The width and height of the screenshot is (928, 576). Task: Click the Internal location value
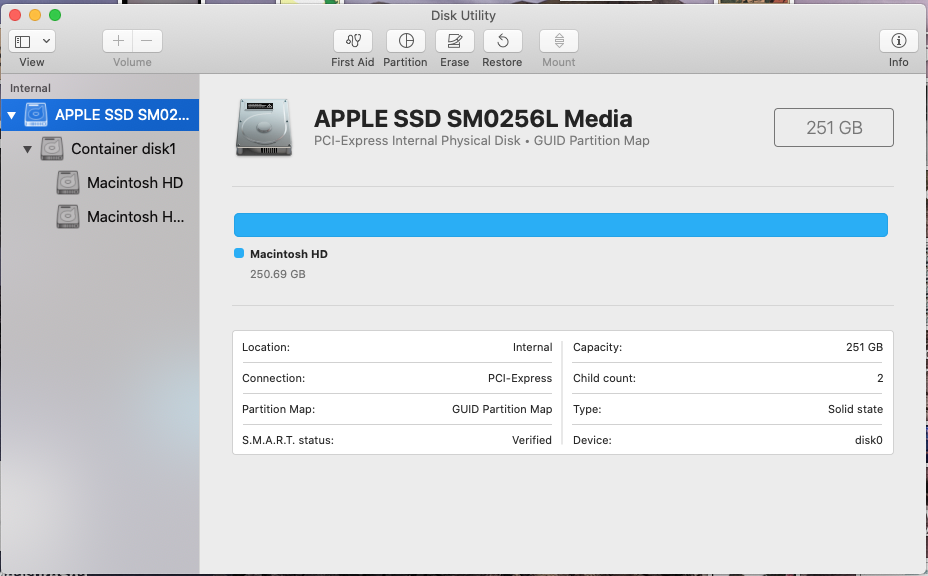(532, 347)
